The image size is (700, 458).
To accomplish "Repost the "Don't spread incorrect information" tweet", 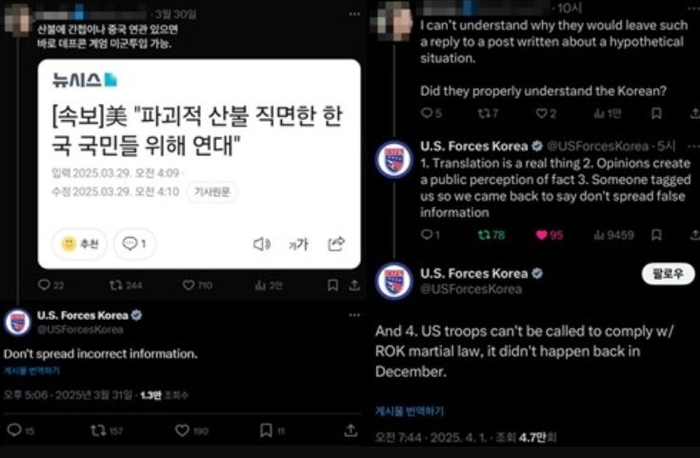I will point(98,430).
